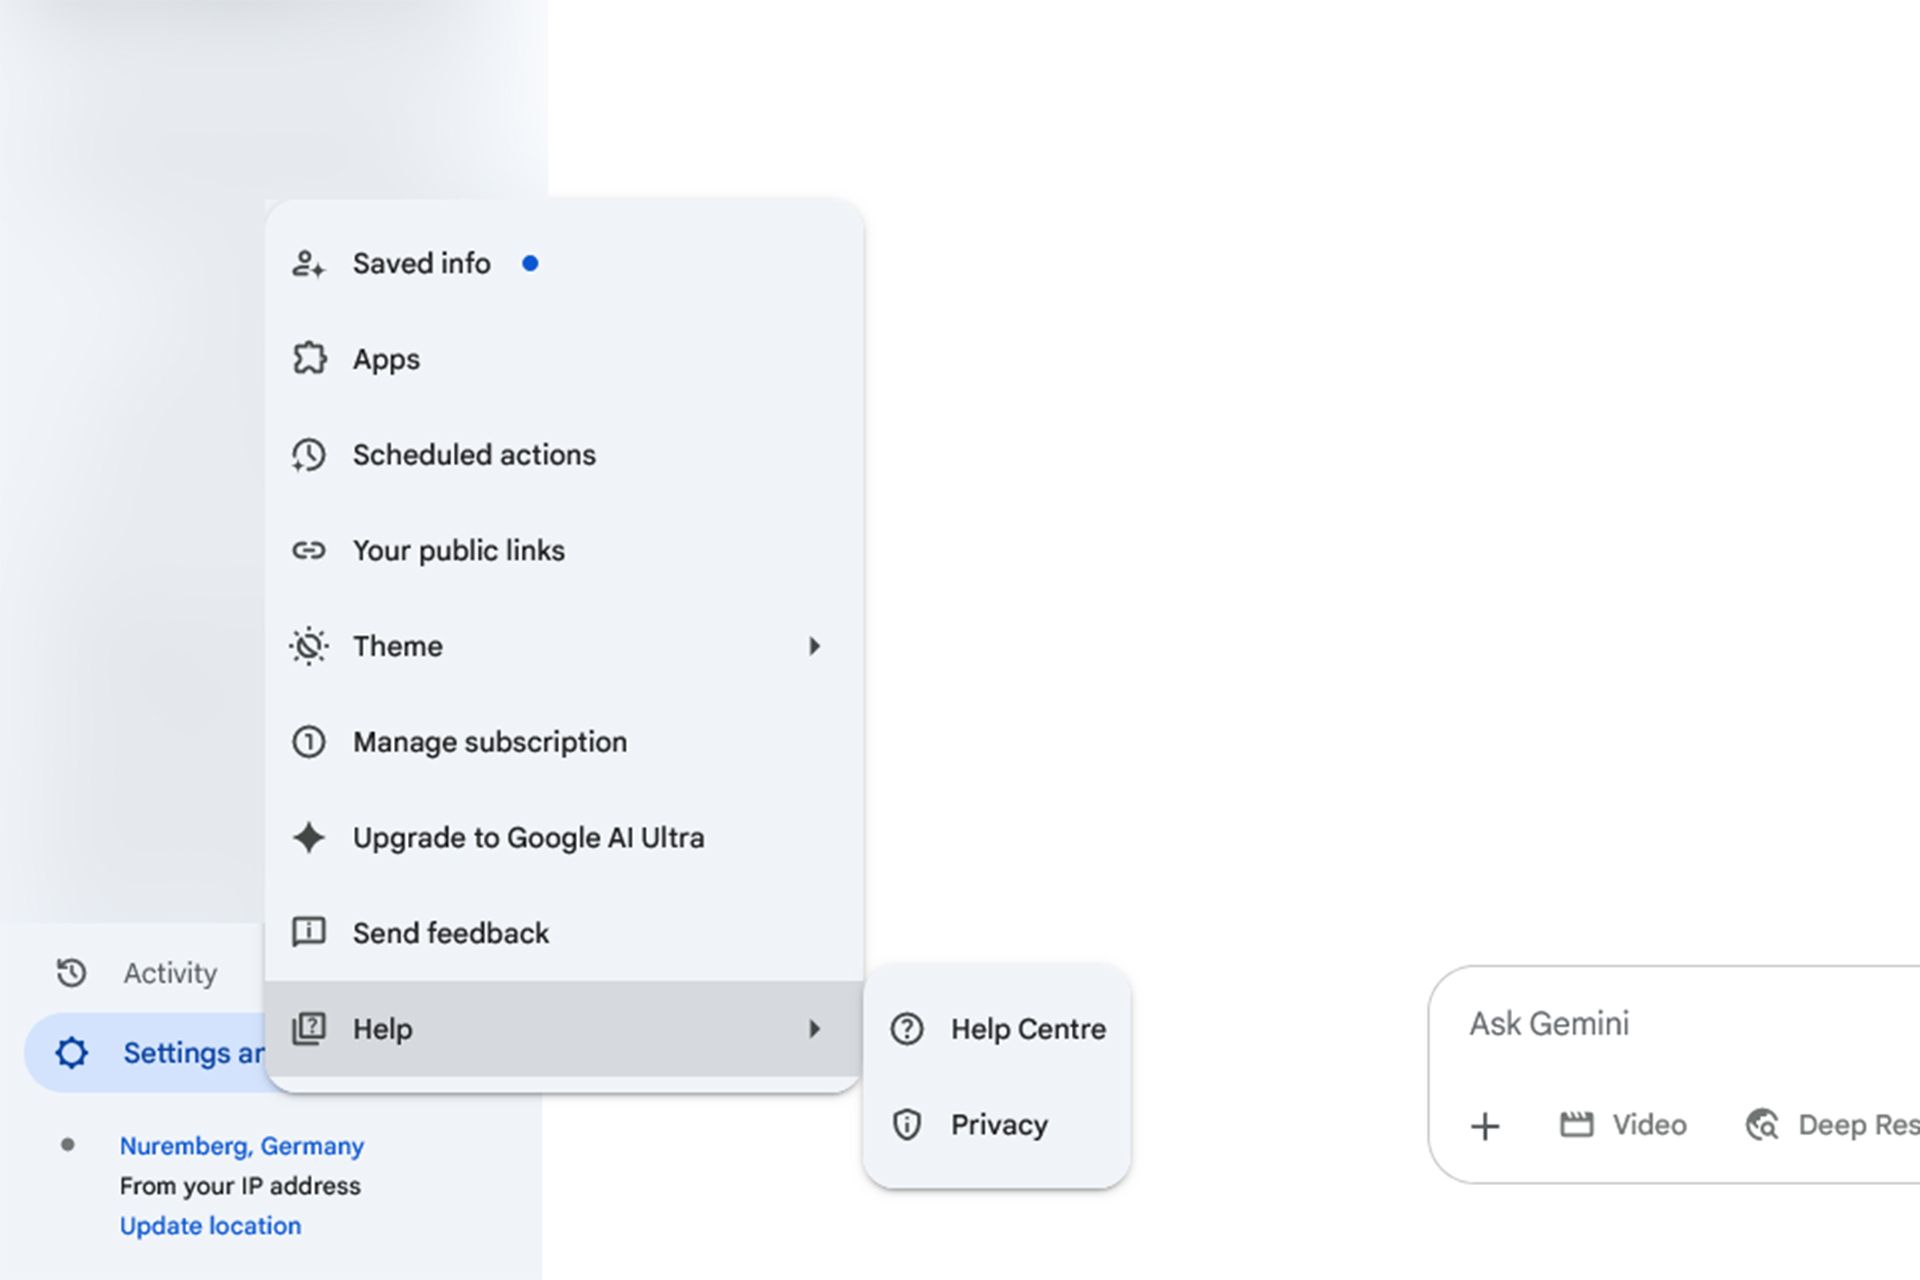The image size is (1920, 1280).
Task: Click the Send feedback speech bubble icon
Action: pos(308,933)
